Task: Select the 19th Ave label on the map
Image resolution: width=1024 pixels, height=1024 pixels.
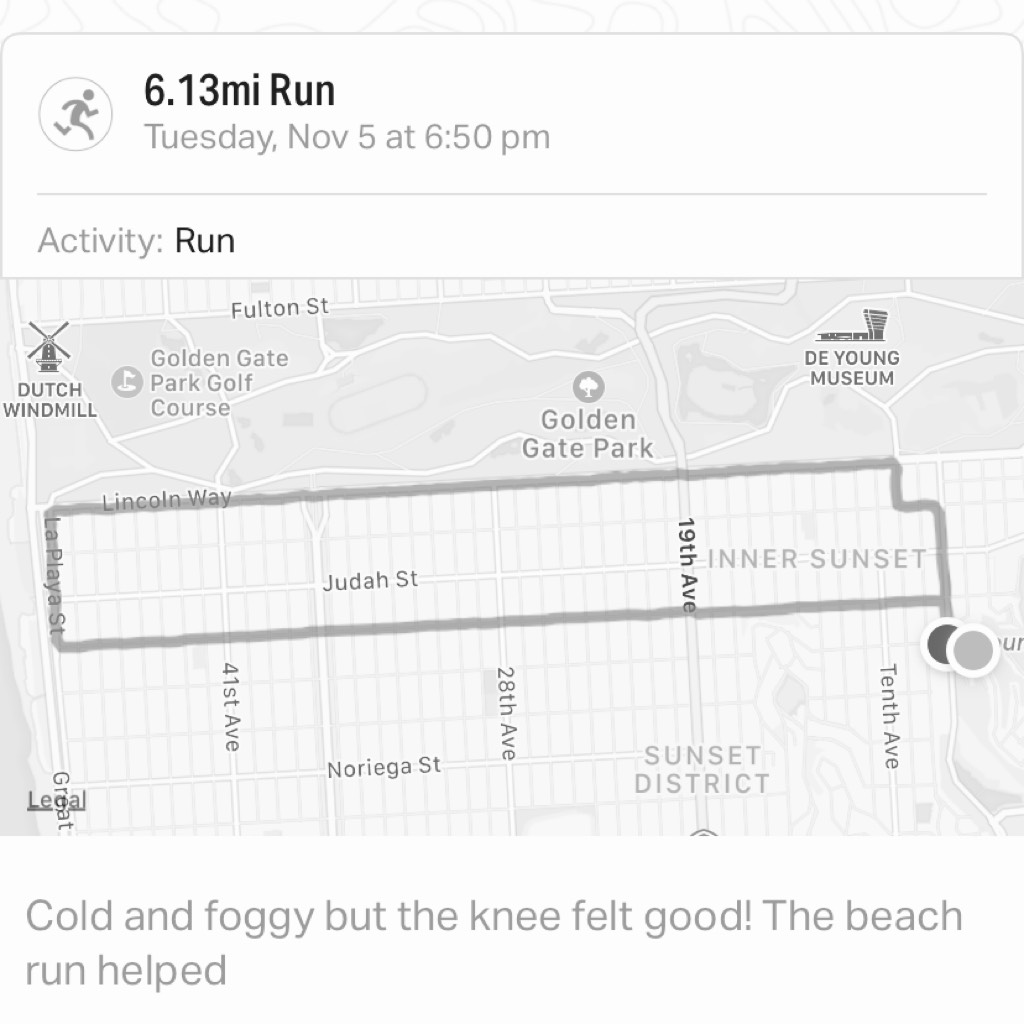Action: (x=686, y=566)
